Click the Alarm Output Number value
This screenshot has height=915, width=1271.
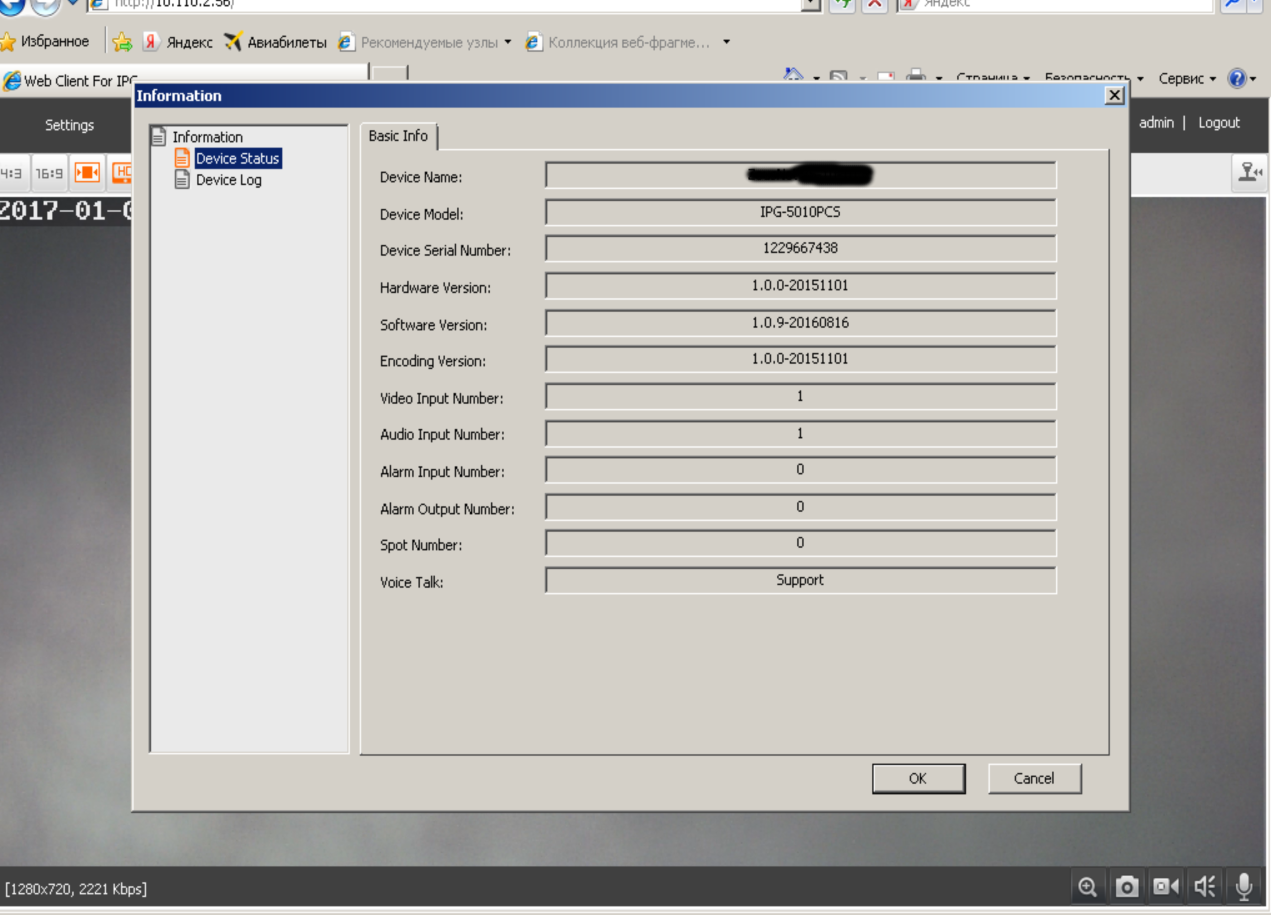point(801,507)
